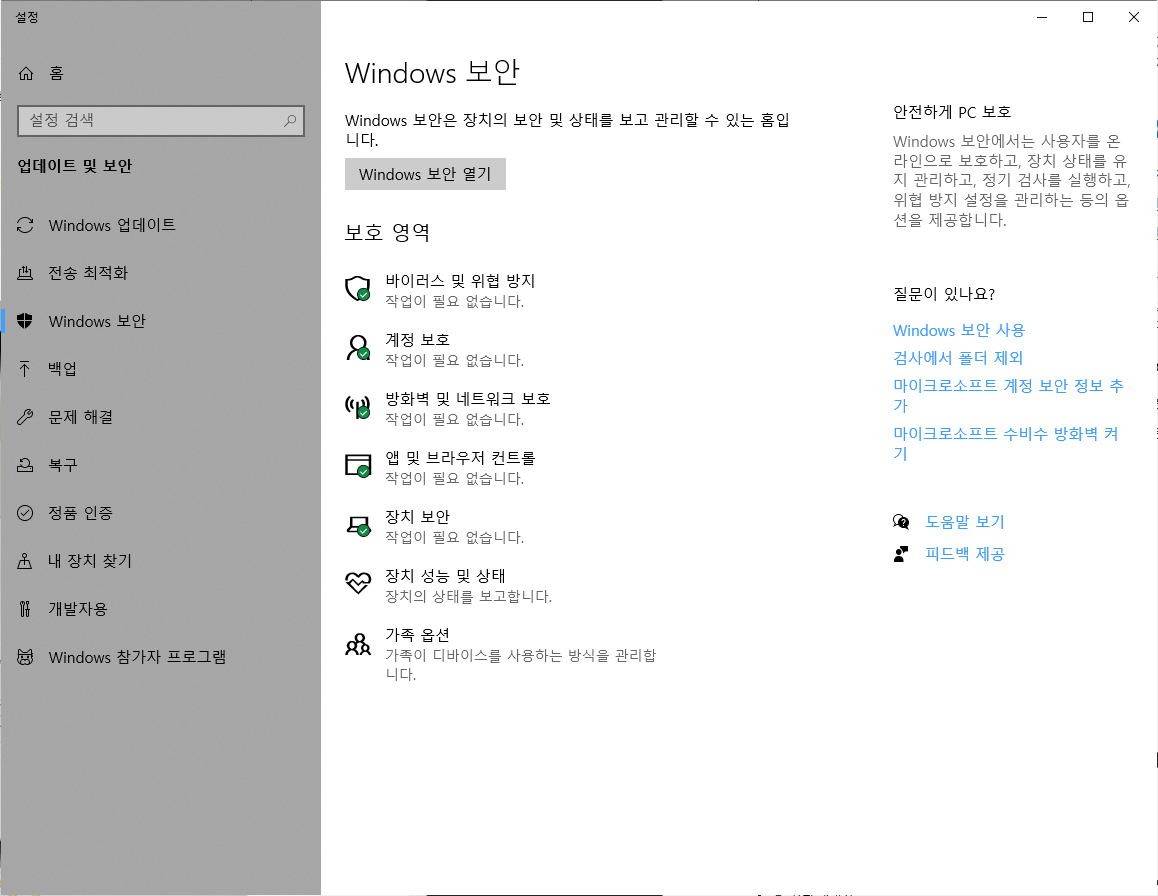This screenshot has width=1158, height=896.
Task: Maximize the 설정 window
Action: pos(1088,17)
